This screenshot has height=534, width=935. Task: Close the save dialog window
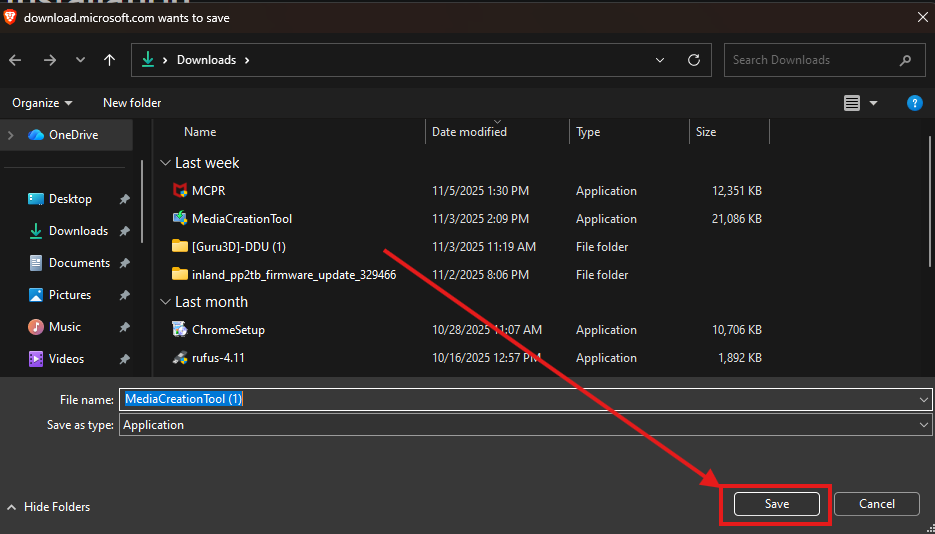tap(922, 17)
